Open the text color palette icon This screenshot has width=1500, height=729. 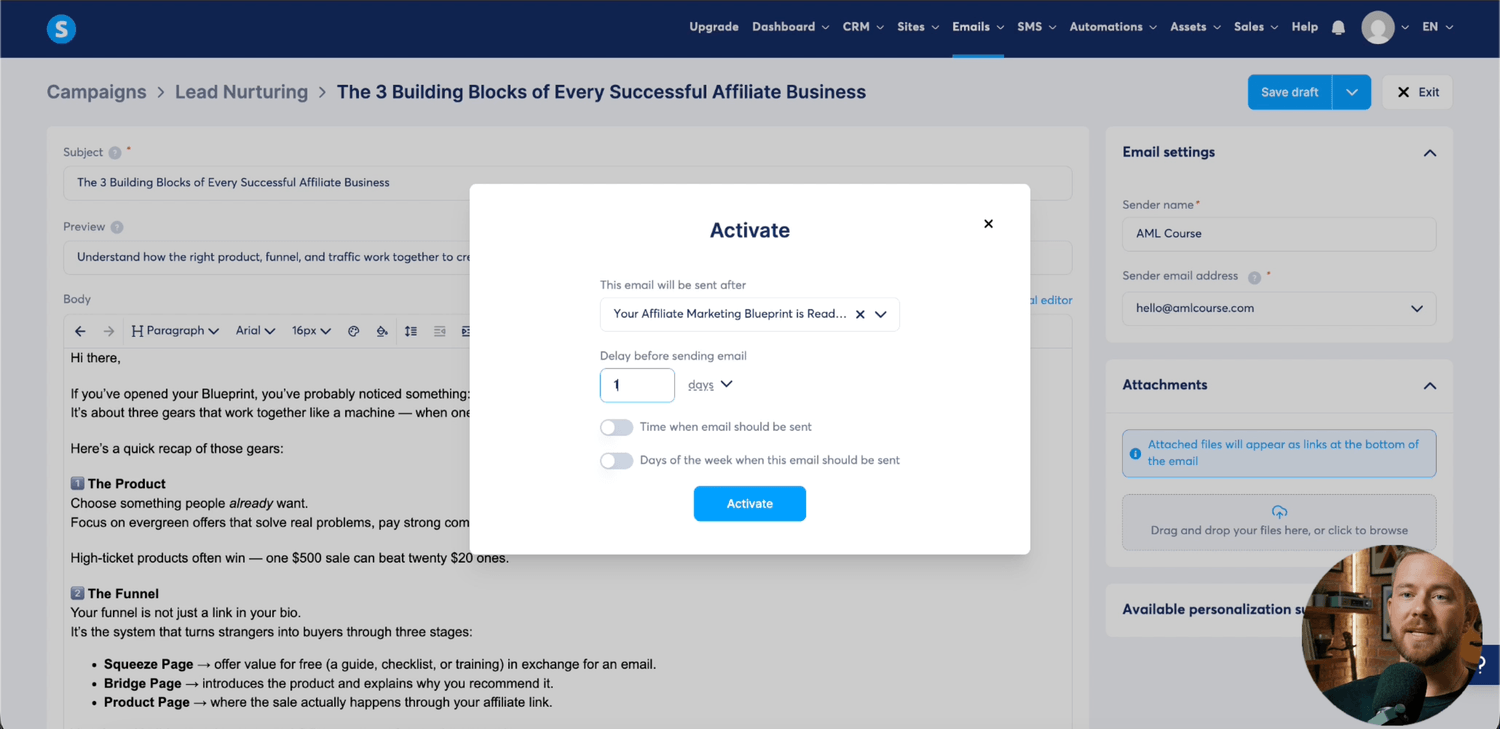click(353, 331)
